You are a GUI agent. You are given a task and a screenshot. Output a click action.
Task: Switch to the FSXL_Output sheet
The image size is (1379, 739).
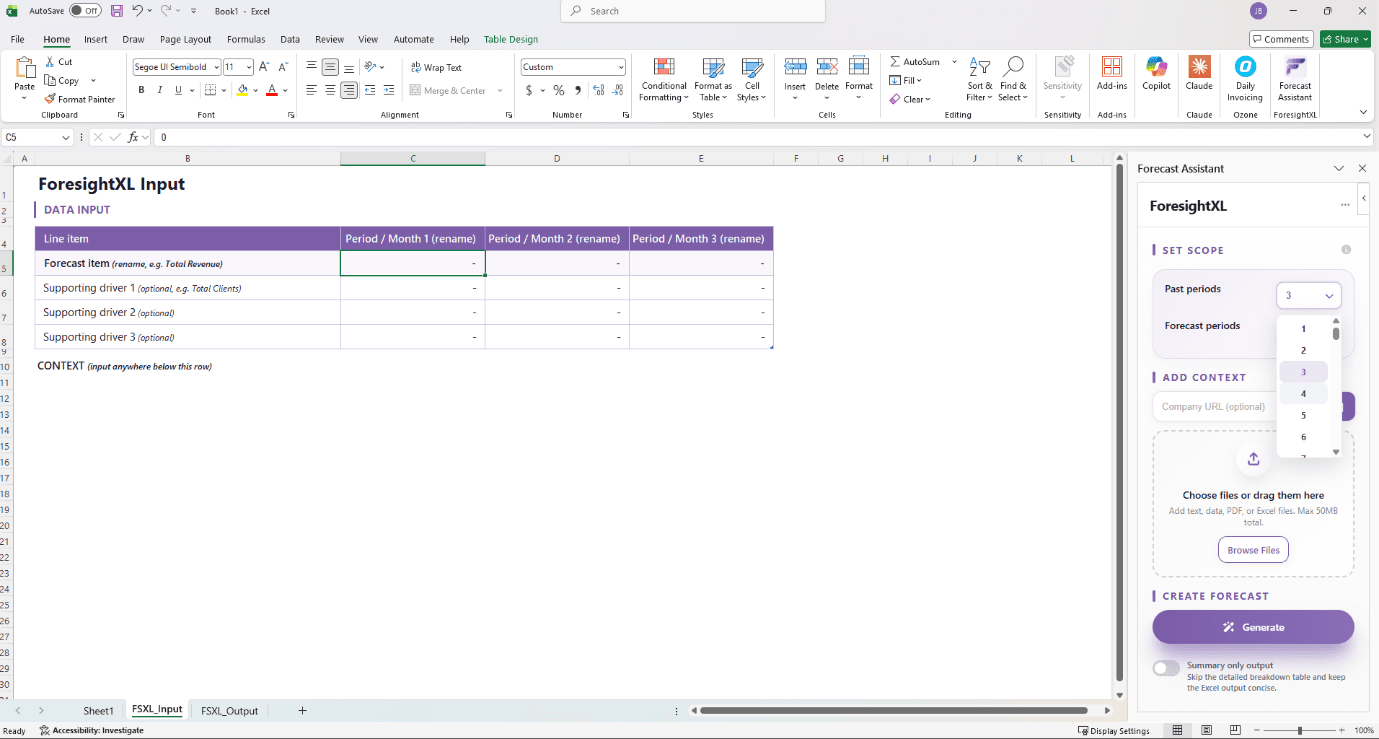(229, 710)
